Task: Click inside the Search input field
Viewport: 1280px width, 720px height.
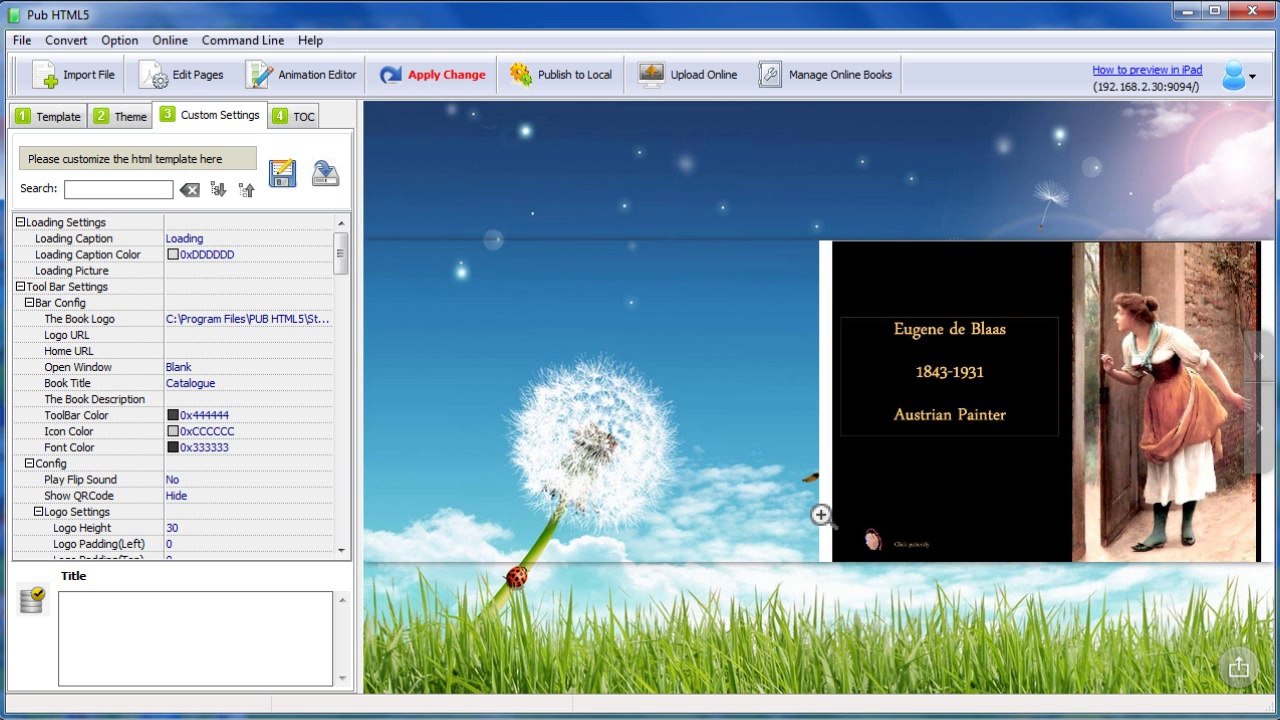Action: tap(119, 189)
